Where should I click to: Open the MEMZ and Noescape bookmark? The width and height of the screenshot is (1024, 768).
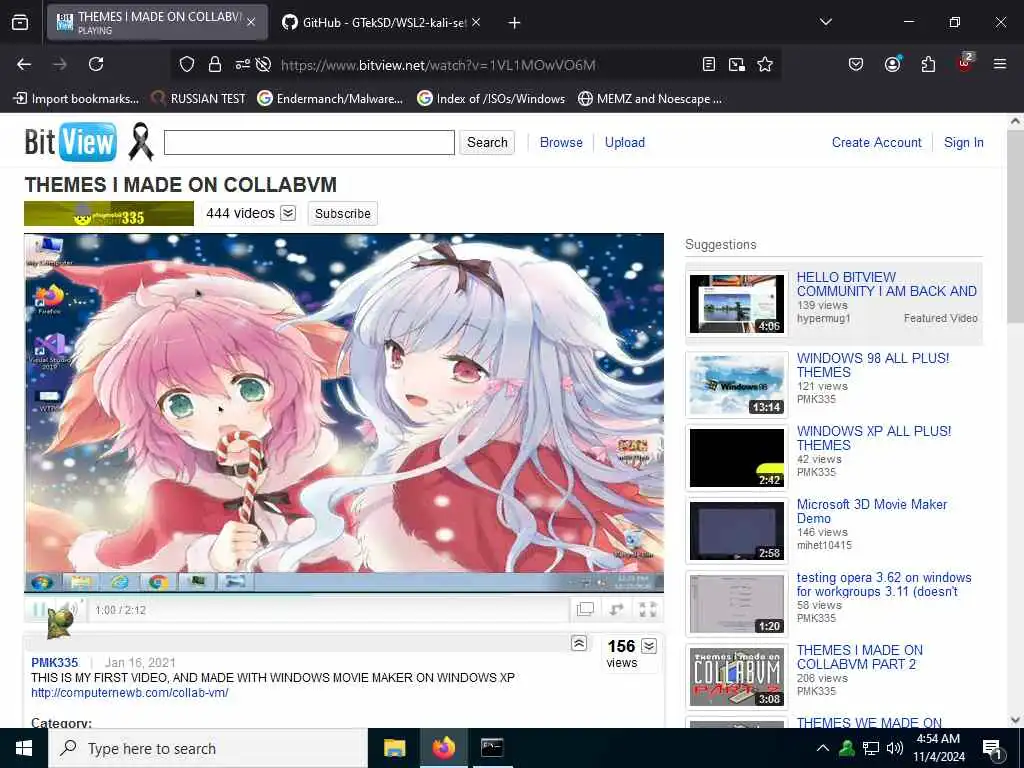point(650,99)
